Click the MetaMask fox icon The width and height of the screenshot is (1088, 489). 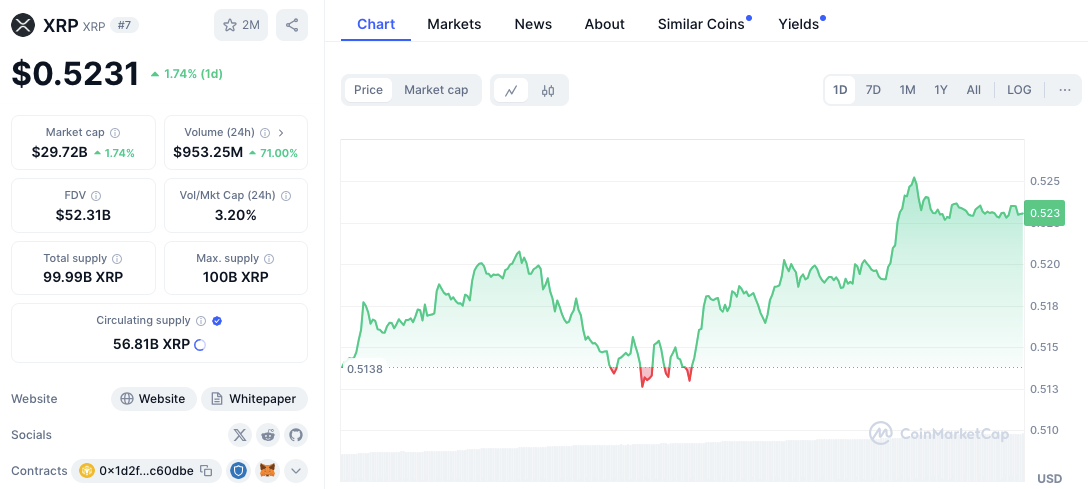[x=268, y=471]
